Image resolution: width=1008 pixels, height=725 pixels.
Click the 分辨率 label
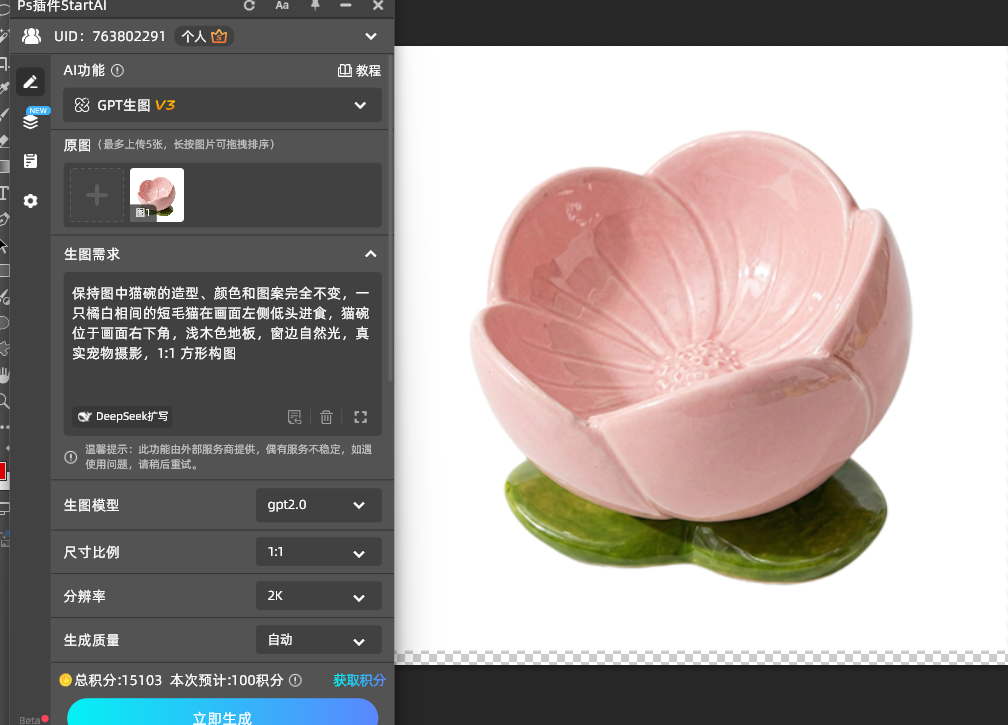coord(84,596)
